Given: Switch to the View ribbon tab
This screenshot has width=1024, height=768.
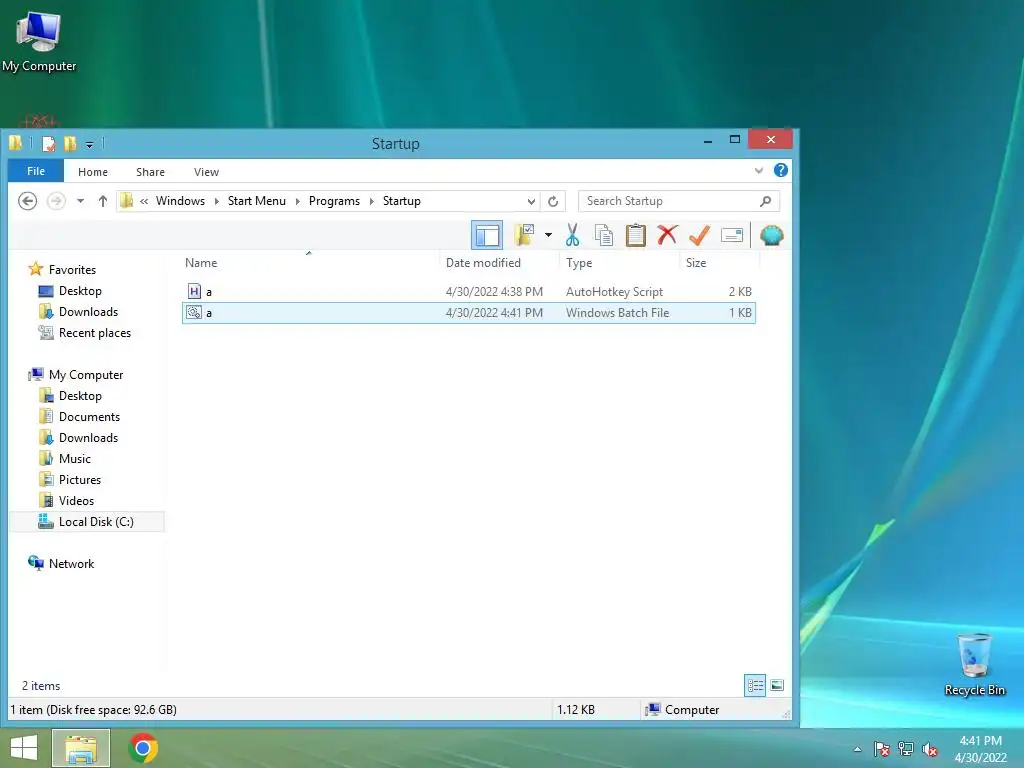Looking at the screenshot, I should (x=206, y=172).
